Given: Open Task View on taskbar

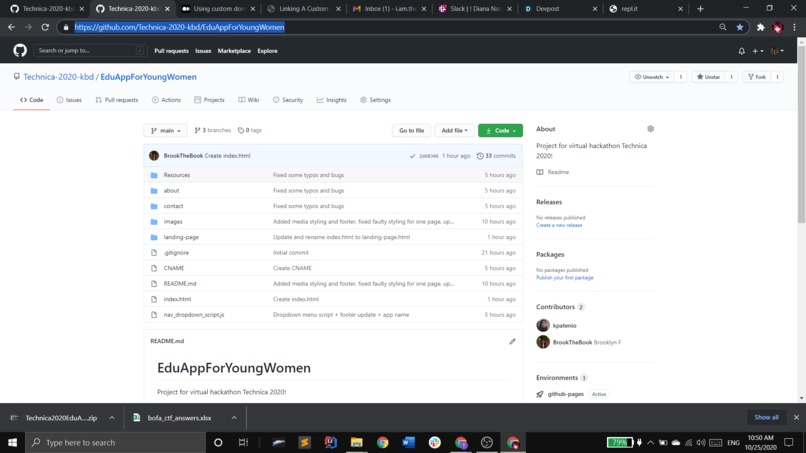Looking at the screenshot, I should click(243, 442).
